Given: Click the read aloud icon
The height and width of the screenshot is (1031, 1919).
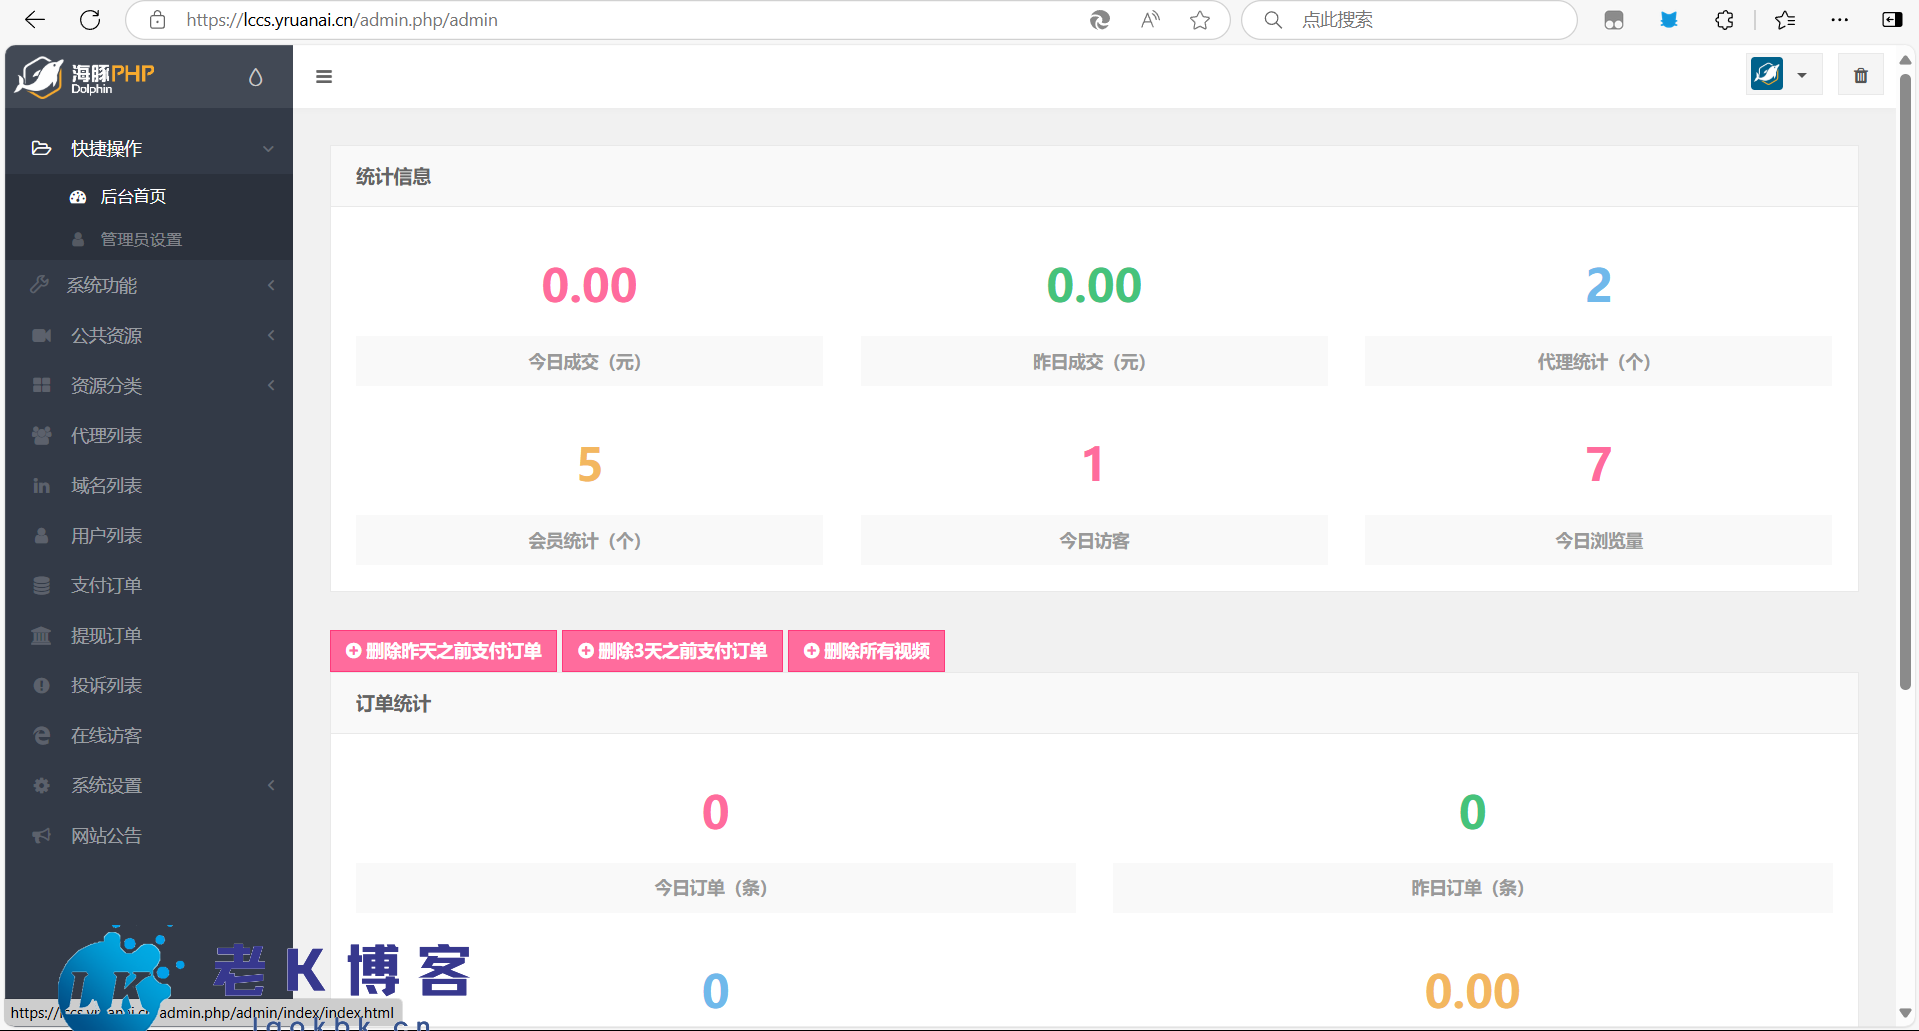Looking at the screenshot, I should (1150, 20).
